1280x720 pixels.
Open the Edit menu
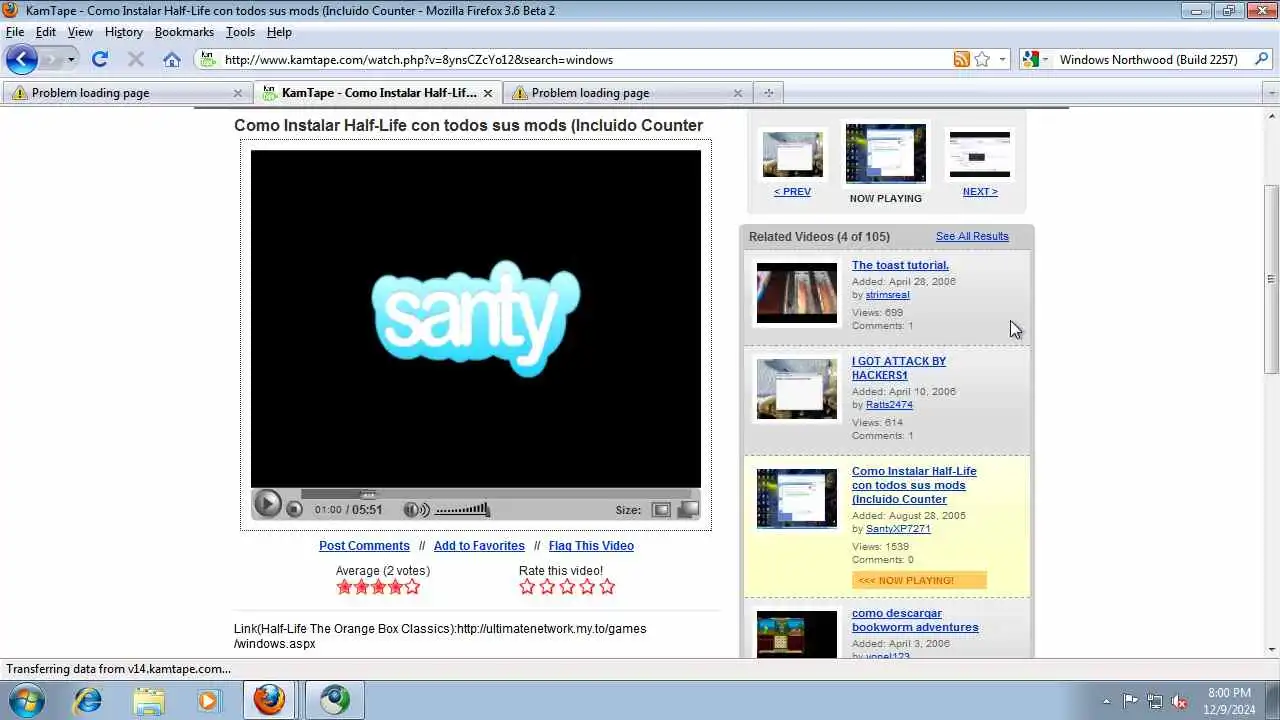pyautogui.click(x=46, y=32)
